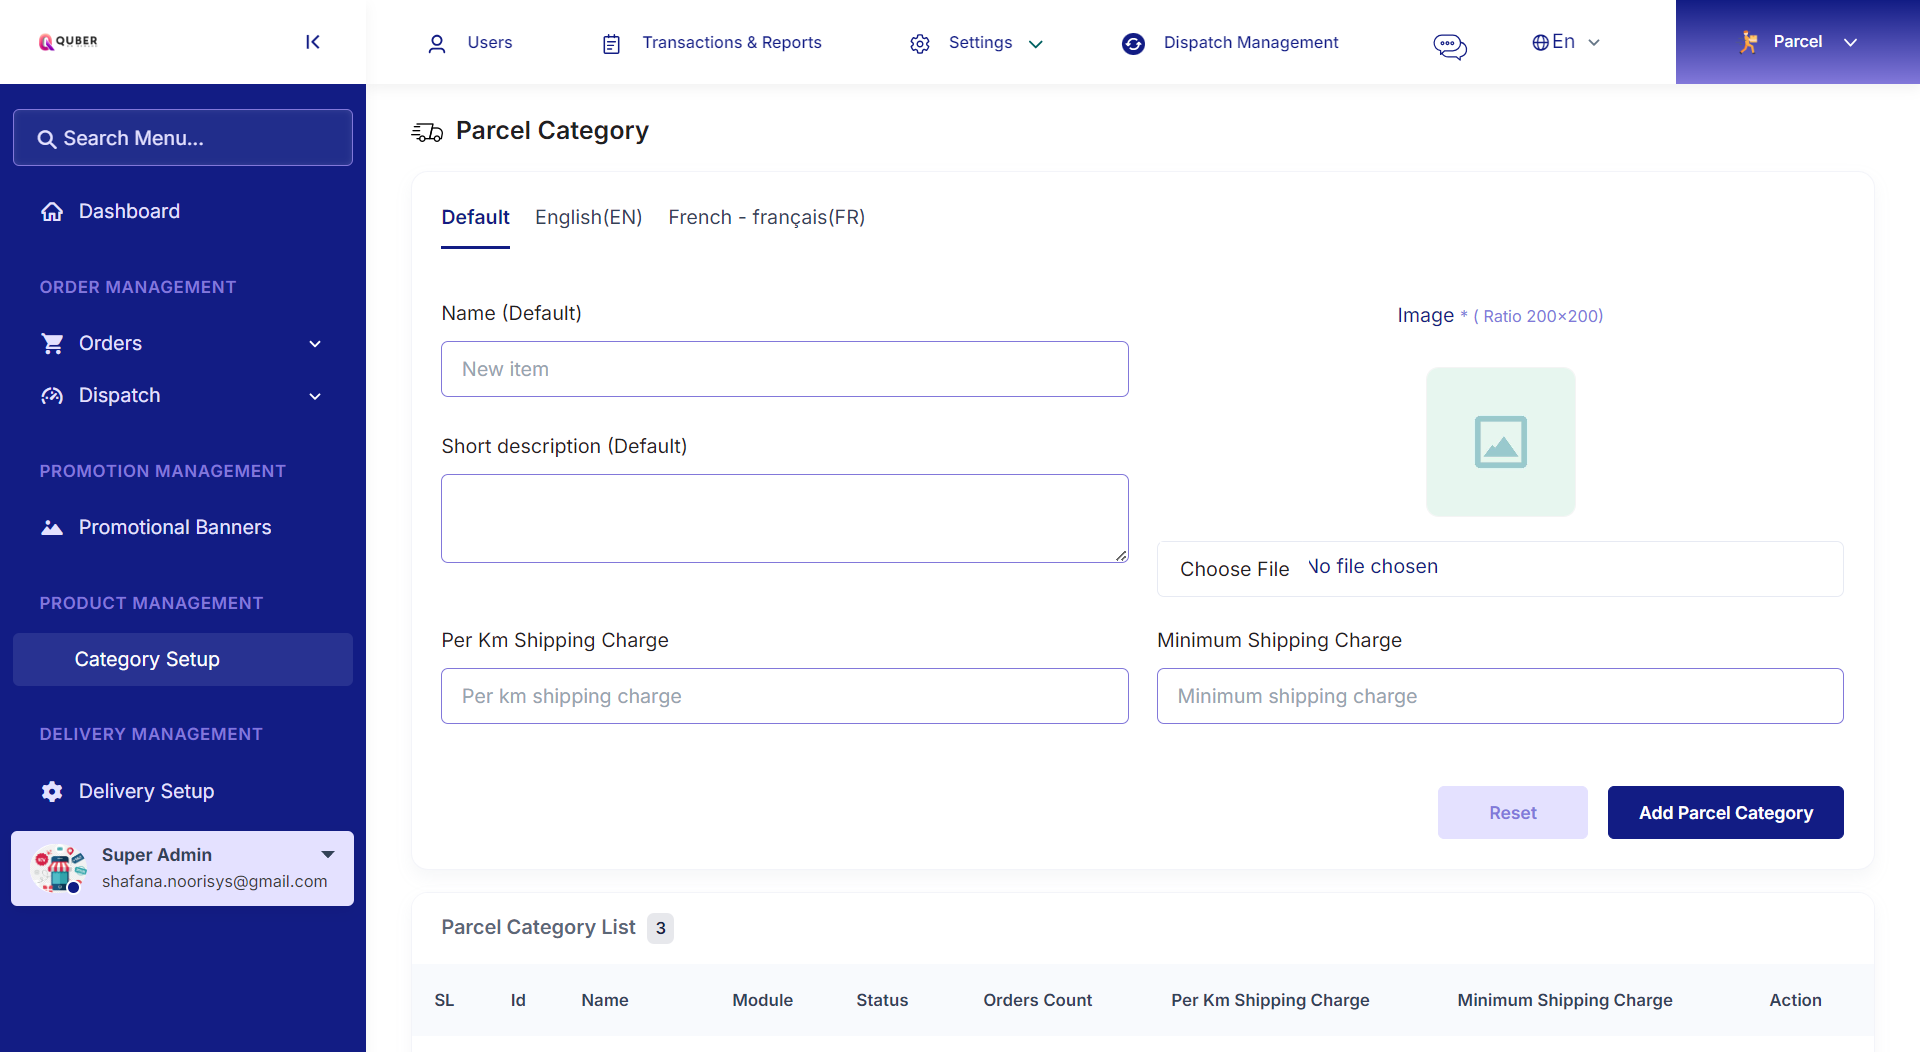
Task: Click the Dashboard home icon
Action: [x=51, y=210]
